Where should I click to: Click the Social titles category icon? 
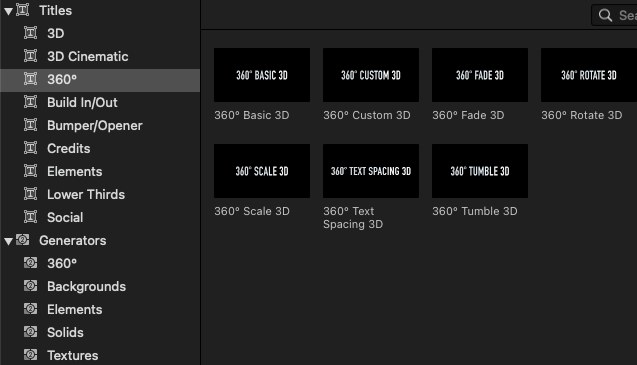30,217
